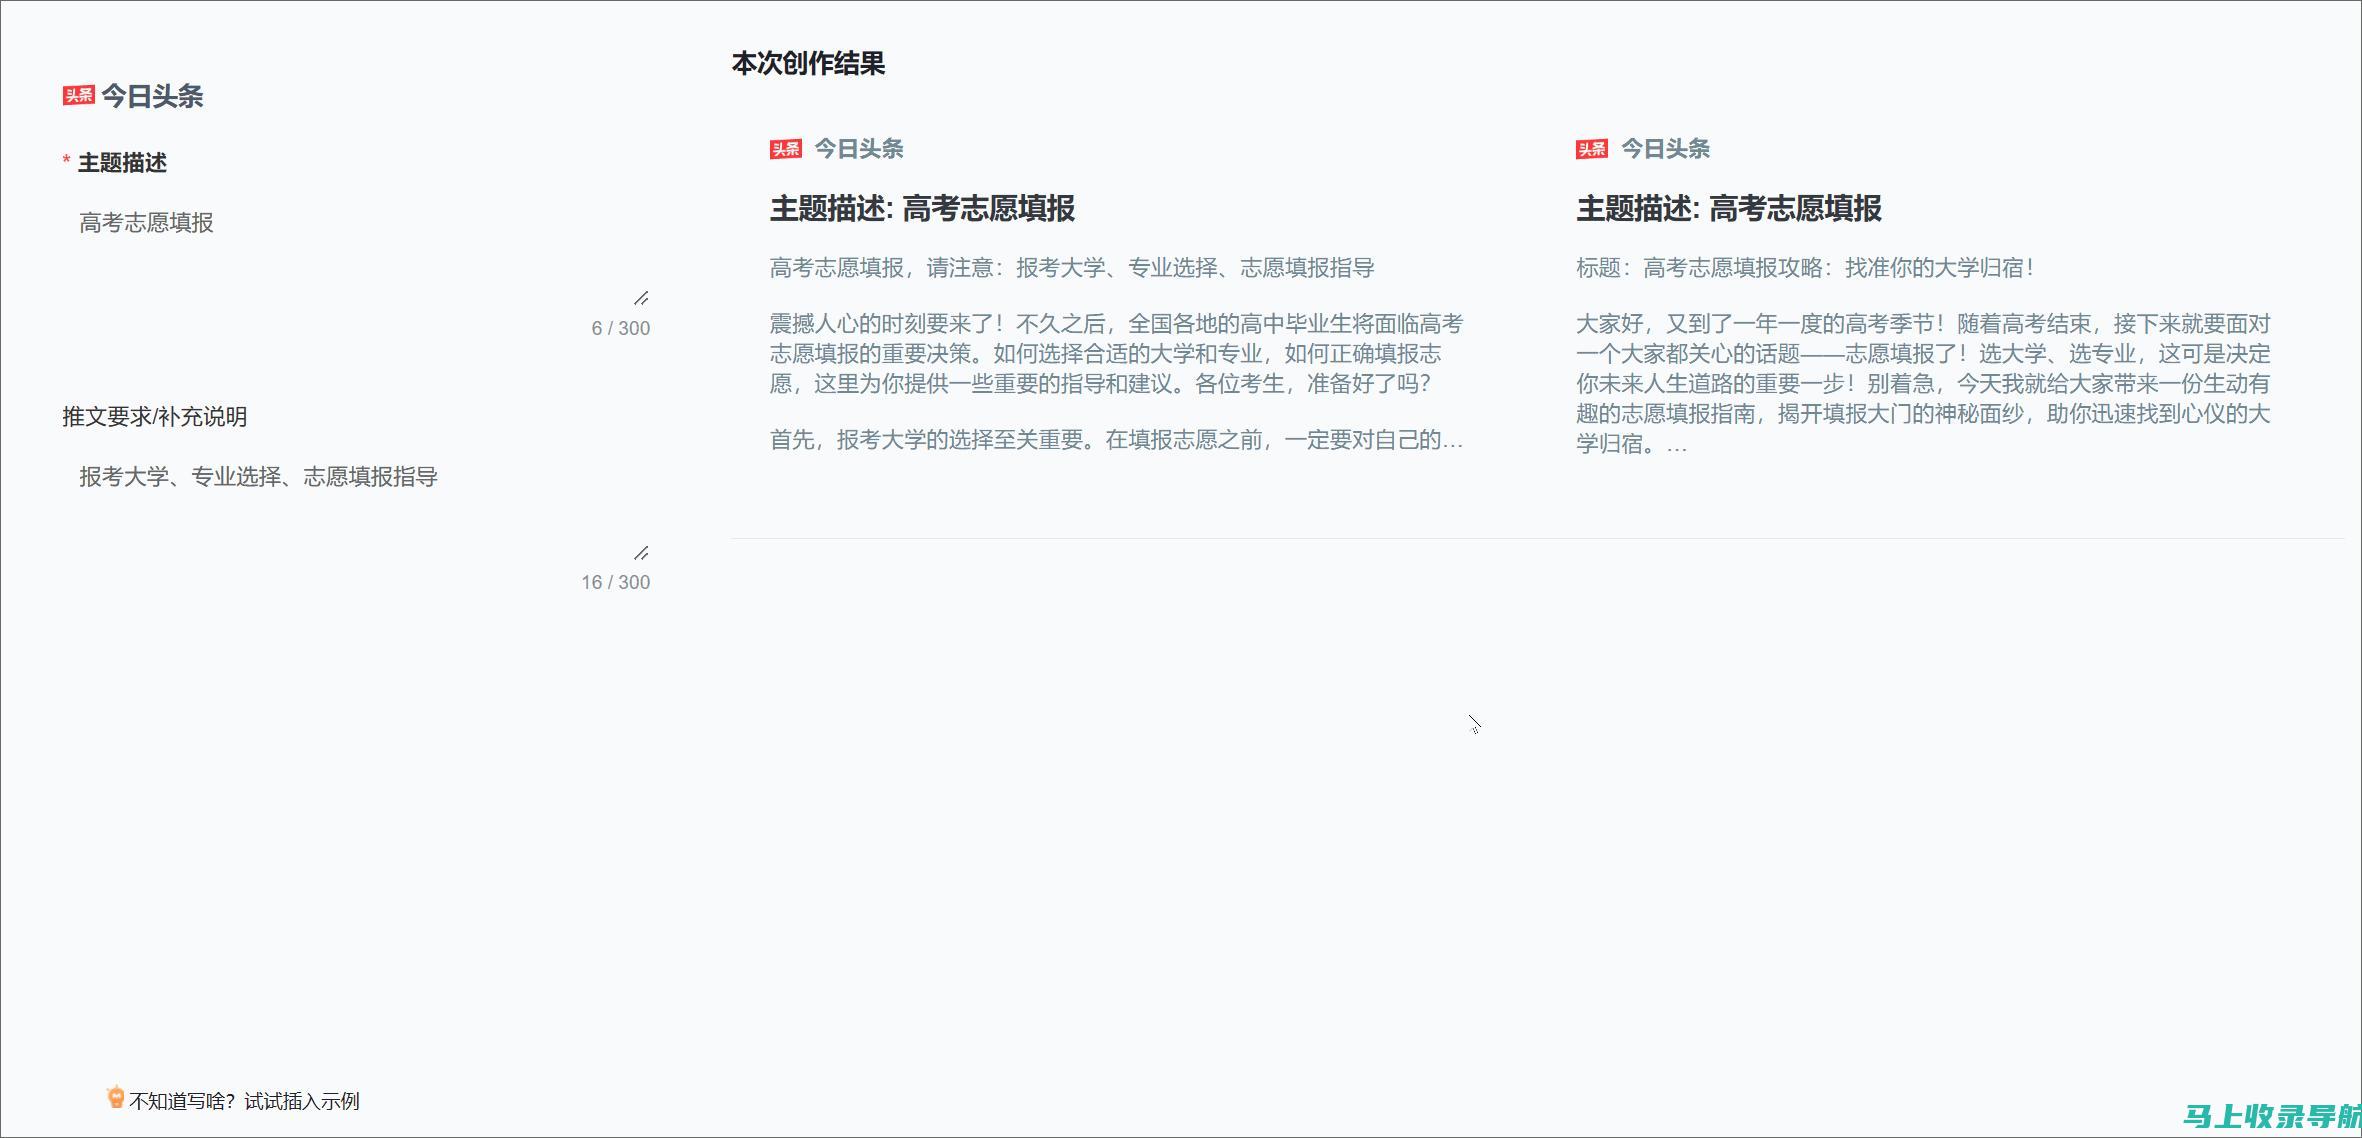Click the 6 / 300 character counter
2362x1138 pixels.
pyautogui.click(x=621, y=328)
